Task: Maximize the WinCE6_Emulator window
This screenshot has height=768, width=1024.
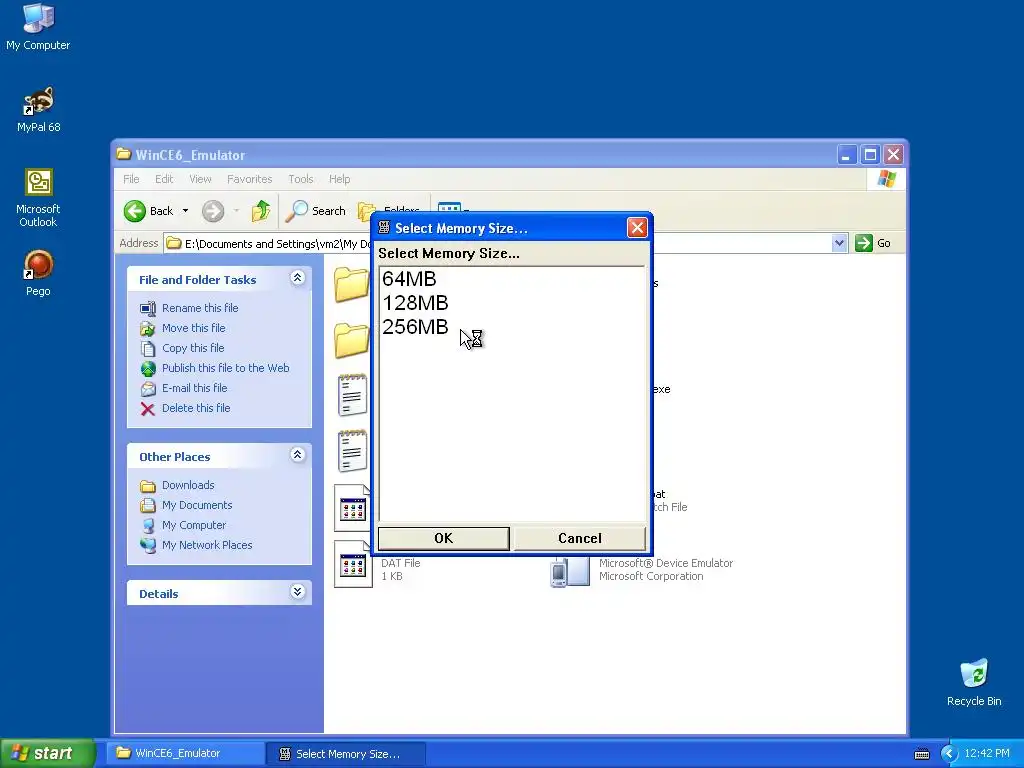Action: tap(870, 155)
